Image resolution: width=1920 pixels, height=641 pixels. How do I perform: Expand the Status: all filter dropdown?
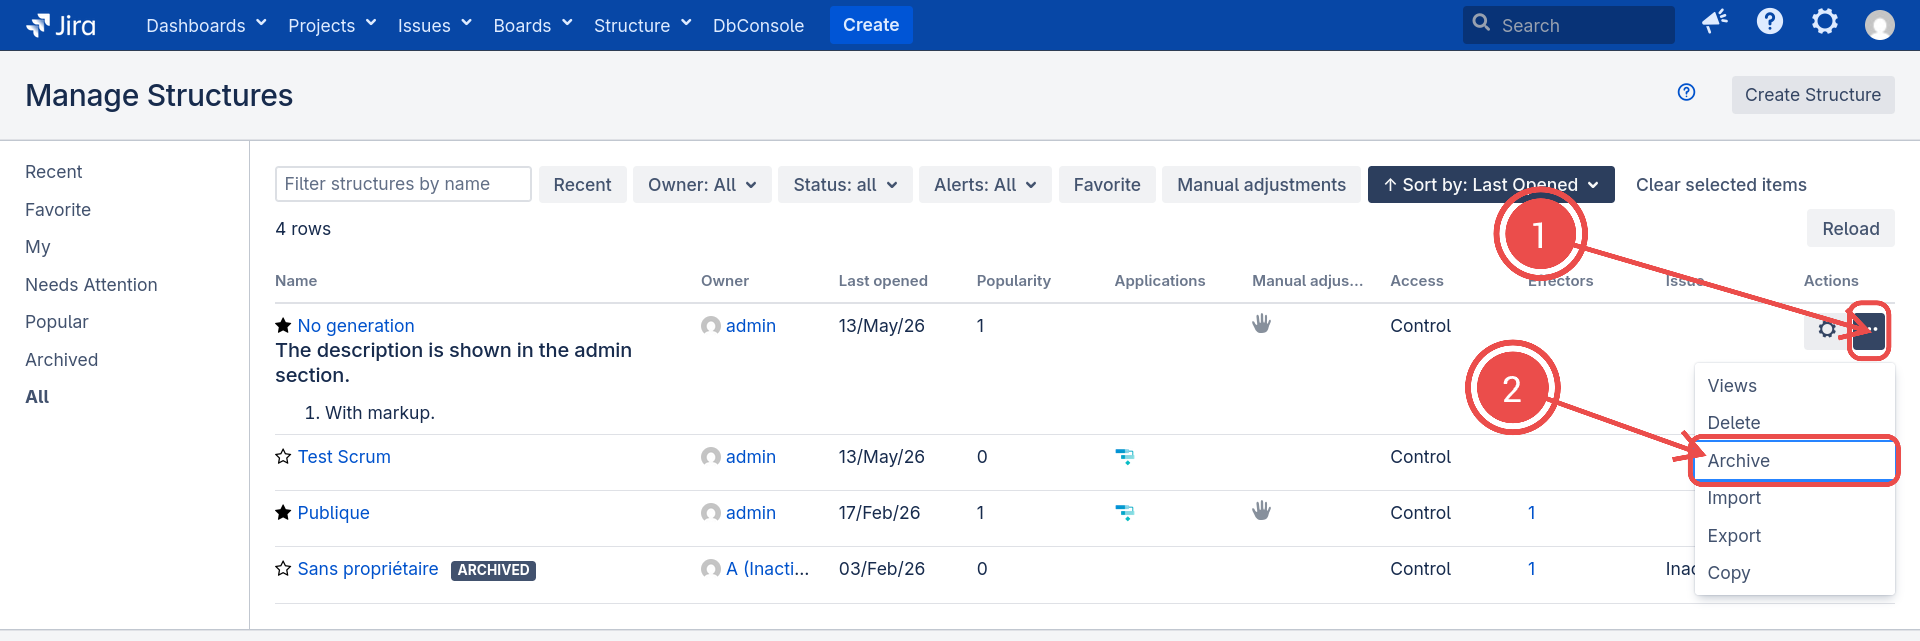pos(845,185)
